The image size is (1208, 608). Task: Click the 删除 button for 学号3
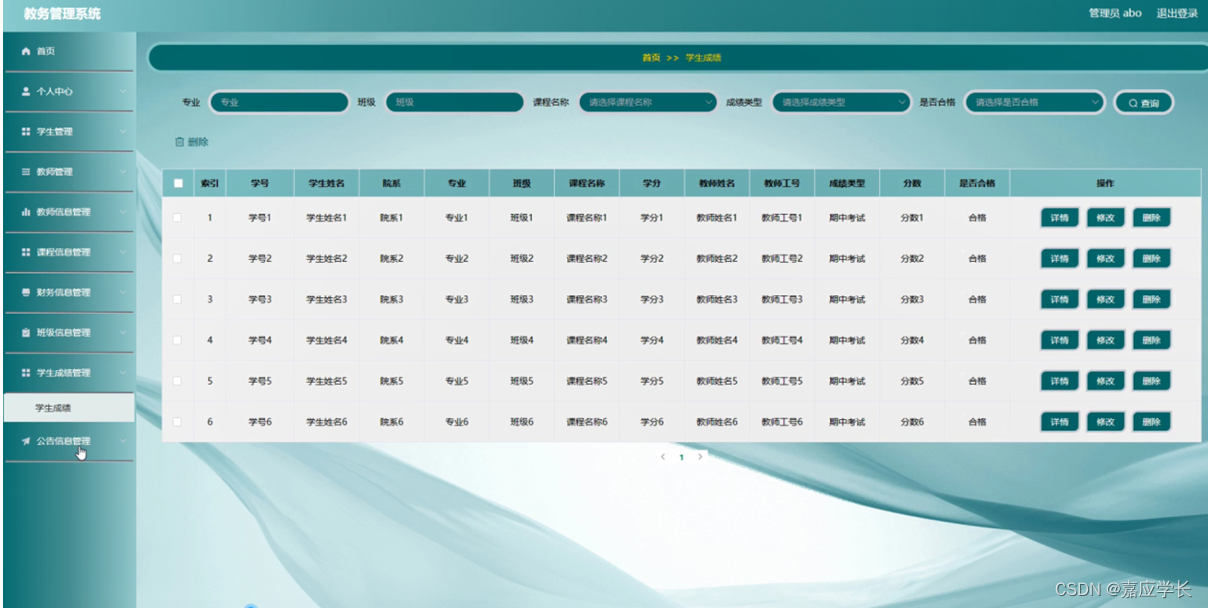click(x=1151, y=300)
